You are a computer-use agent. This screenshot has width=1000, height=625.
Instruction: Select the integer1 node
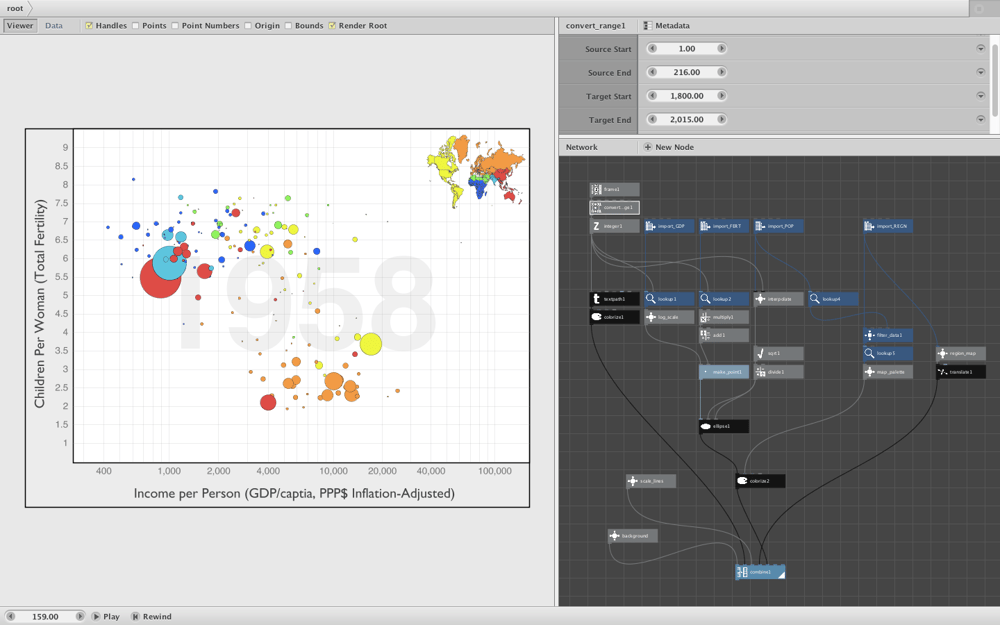click(614, 226)
